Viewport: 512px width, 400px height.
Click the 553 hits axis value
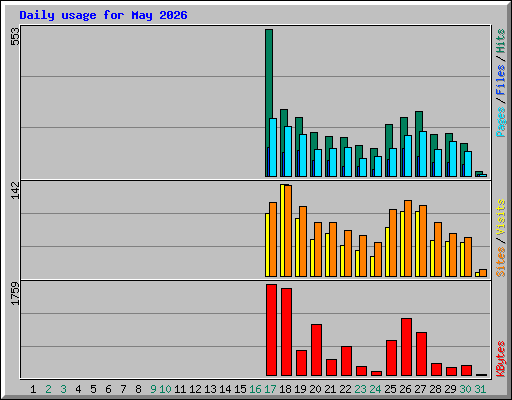tap(15, 37)
